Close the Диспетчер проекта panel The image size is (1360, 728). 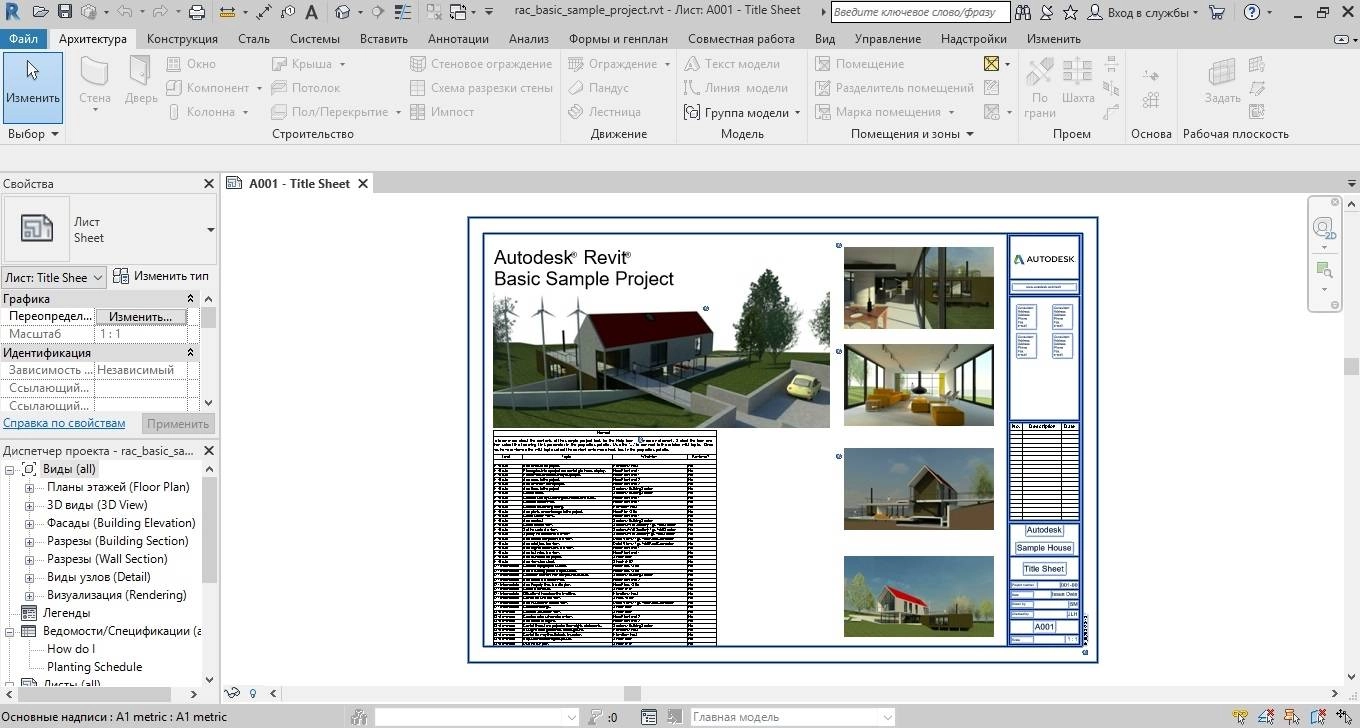tap(209, 451)
